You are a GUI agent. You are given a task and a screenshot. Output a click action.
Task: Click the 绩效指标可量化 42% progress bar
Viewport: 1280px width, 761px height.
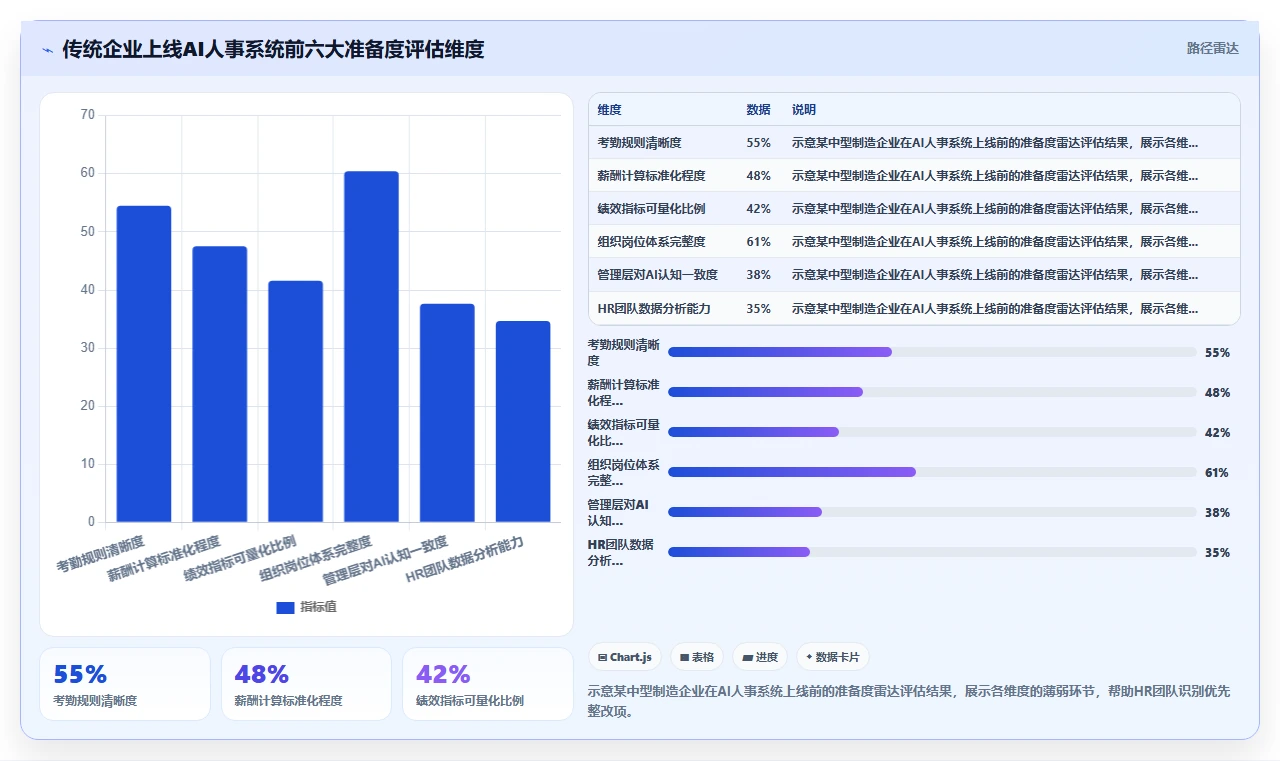[x=932, y=432]
